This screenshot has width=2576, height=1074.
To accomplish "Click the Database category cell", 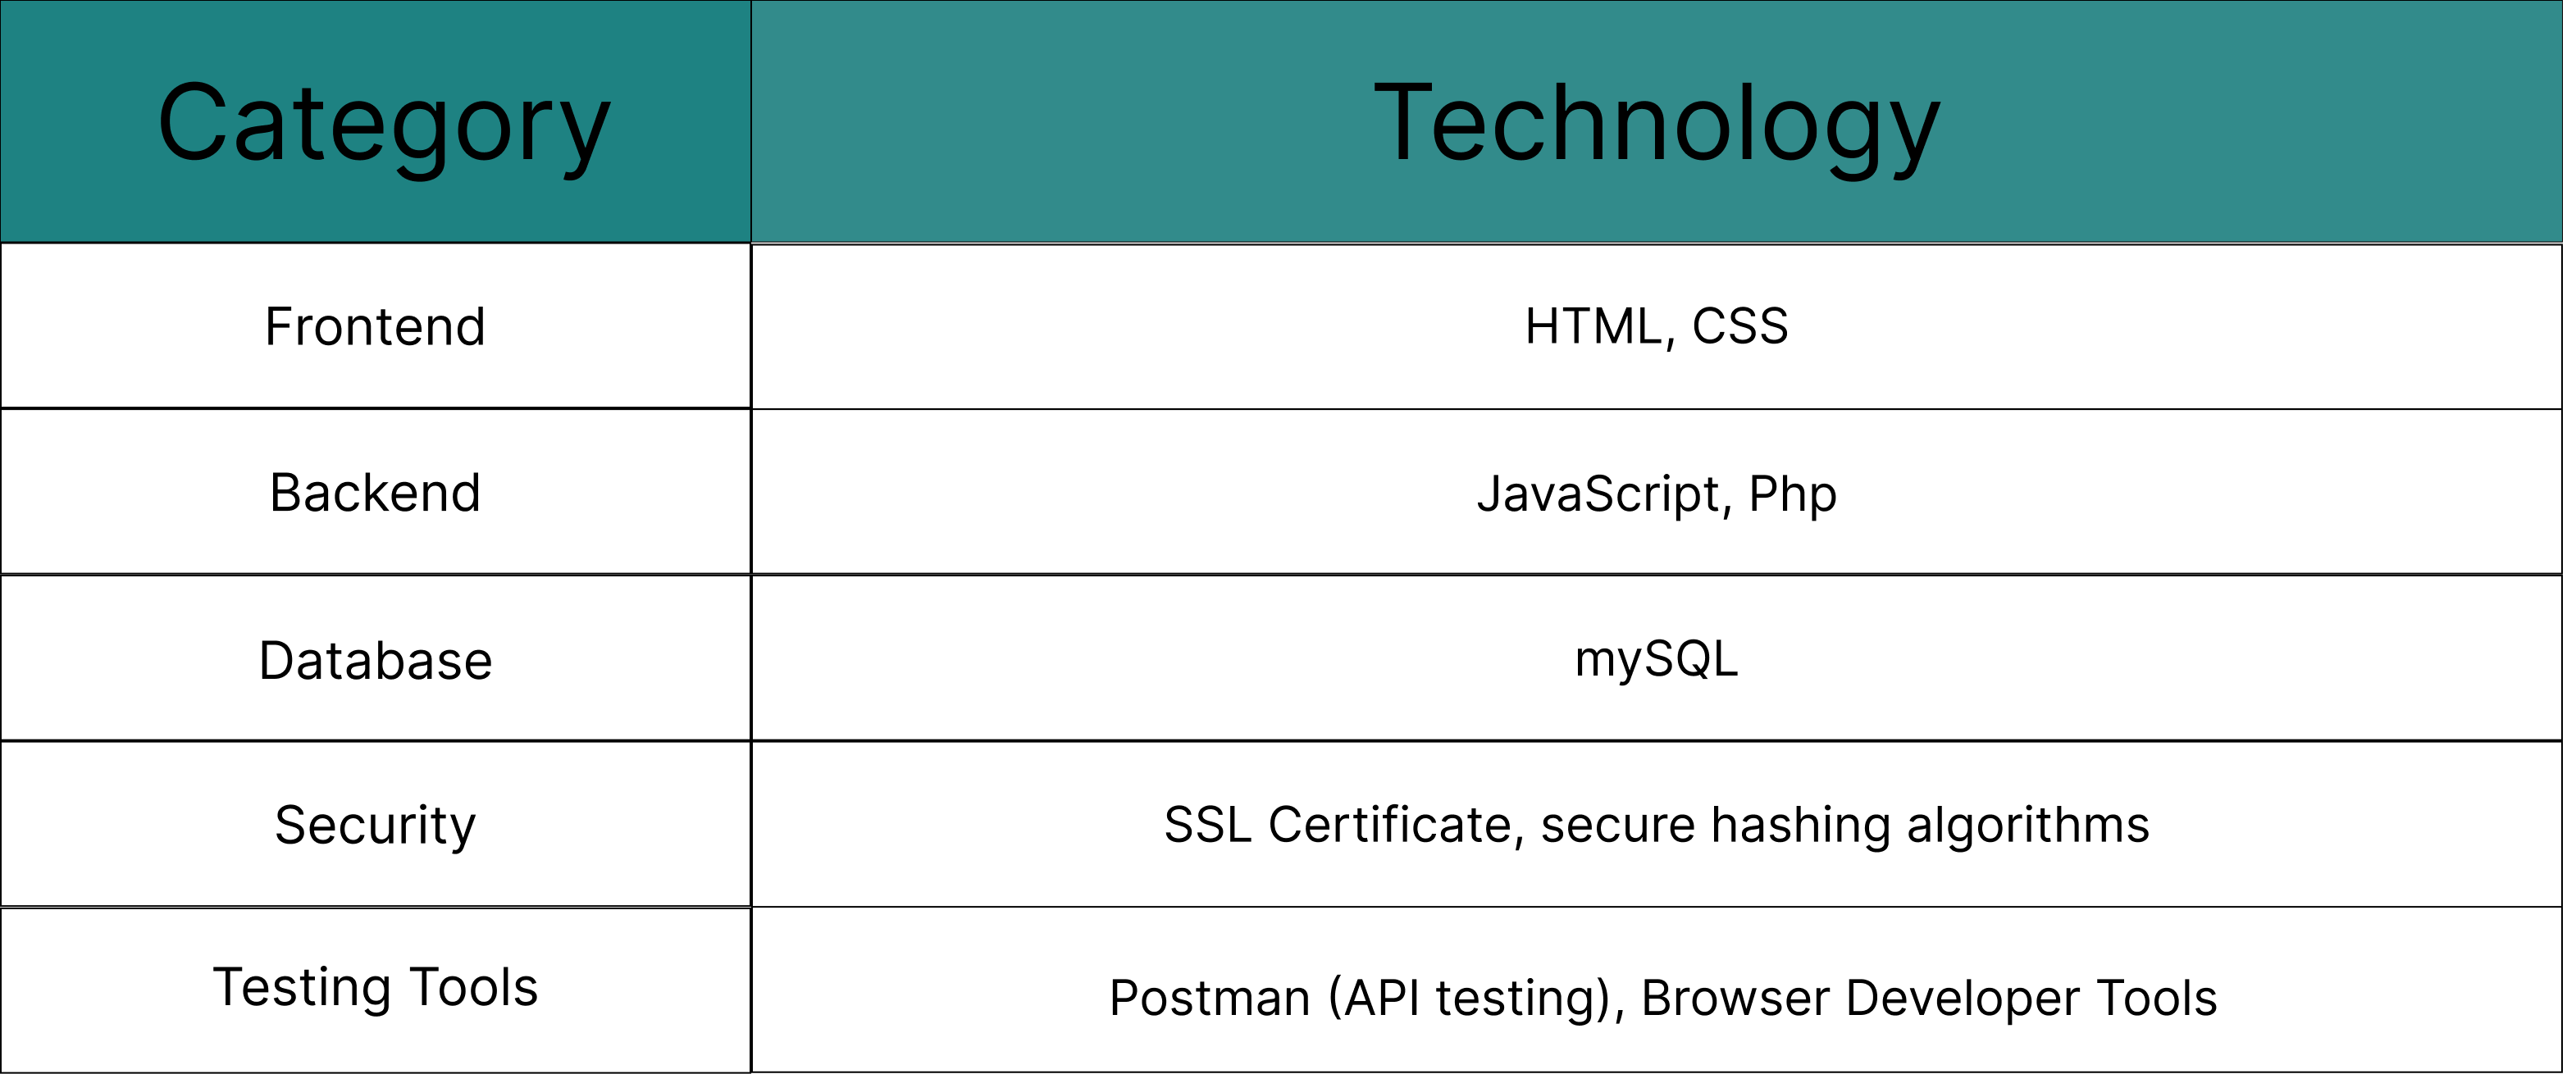I will [x=375, y=660].
